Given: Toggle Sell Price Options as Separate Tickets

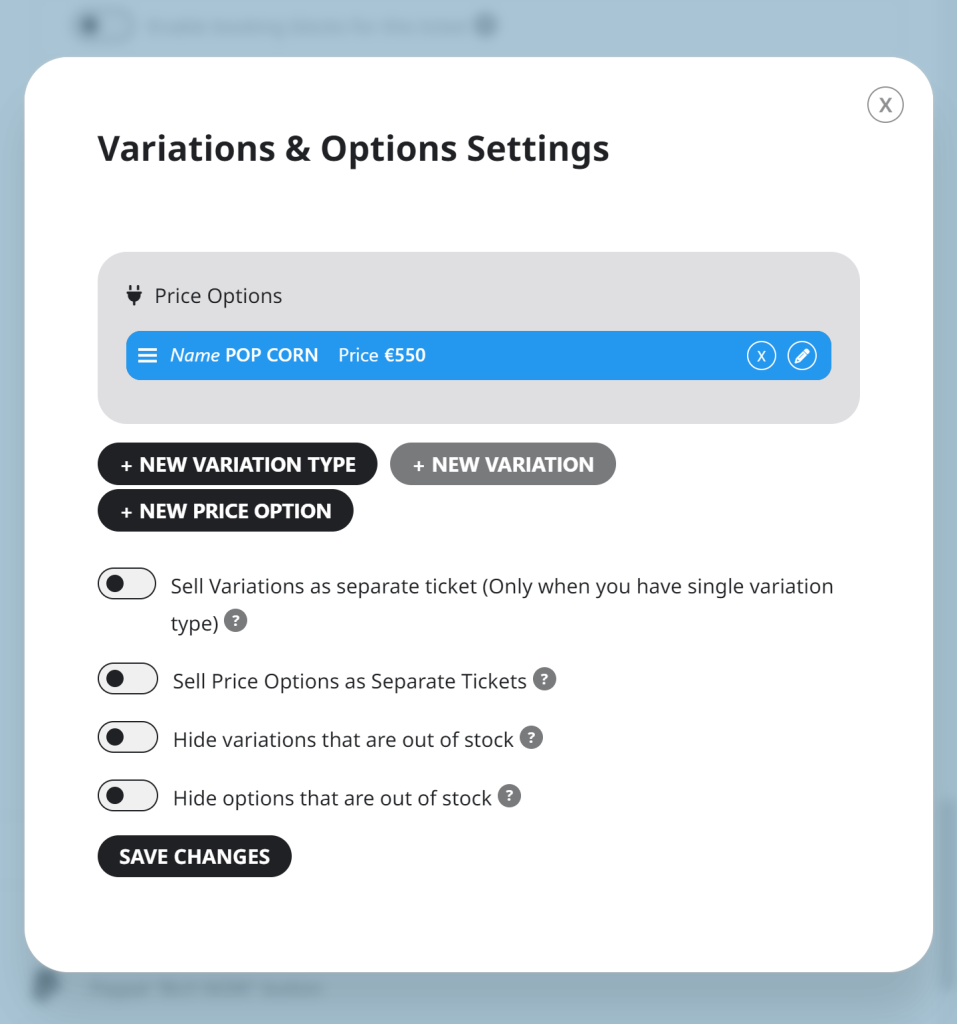Looking at the screenshot, I should pyautogui.click(x=127, y=678).
